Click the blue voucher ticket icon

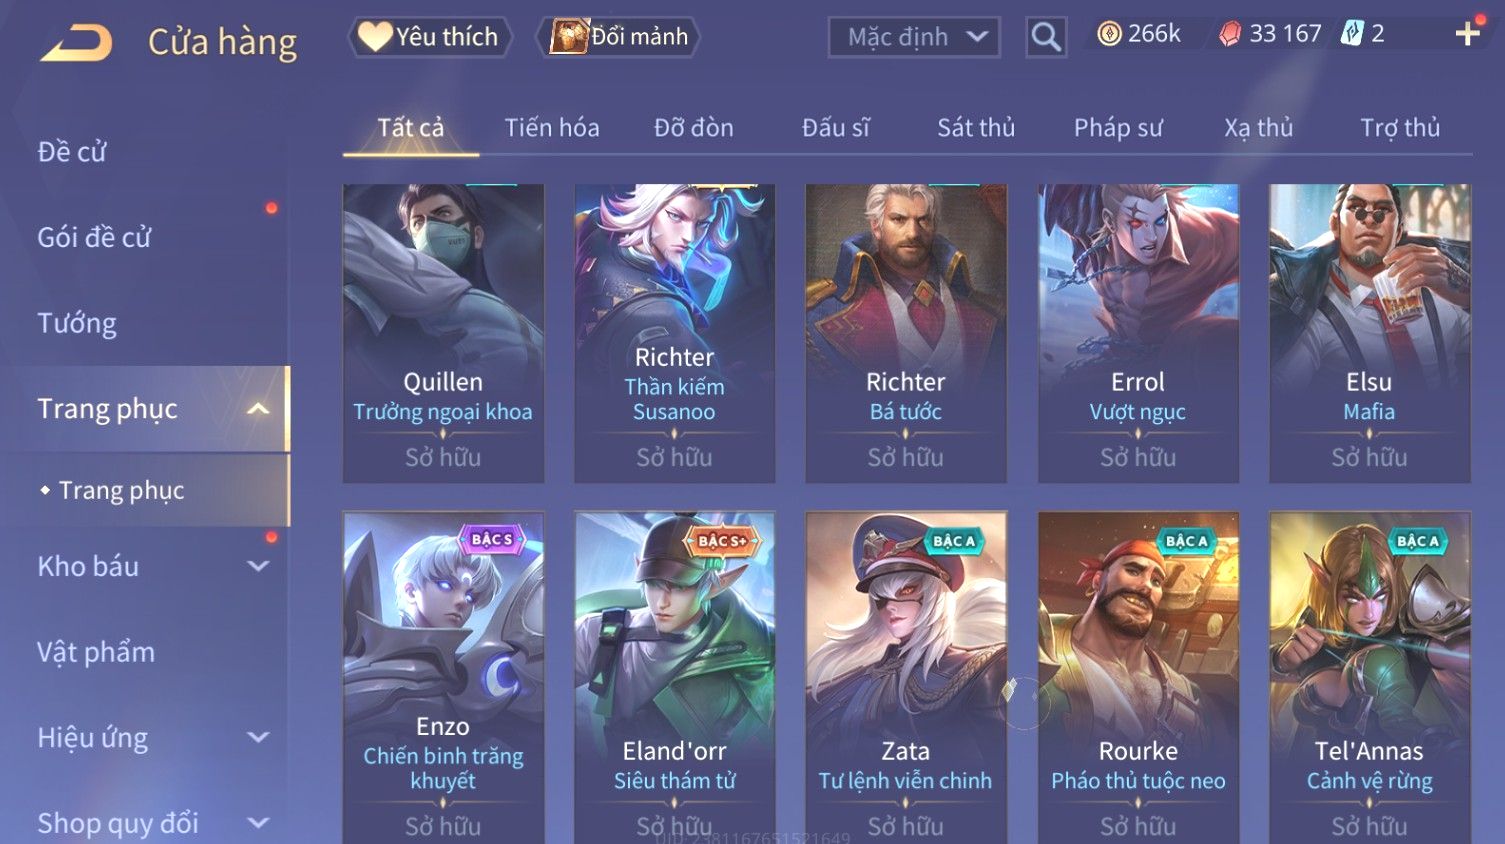tap(1352, 34)
